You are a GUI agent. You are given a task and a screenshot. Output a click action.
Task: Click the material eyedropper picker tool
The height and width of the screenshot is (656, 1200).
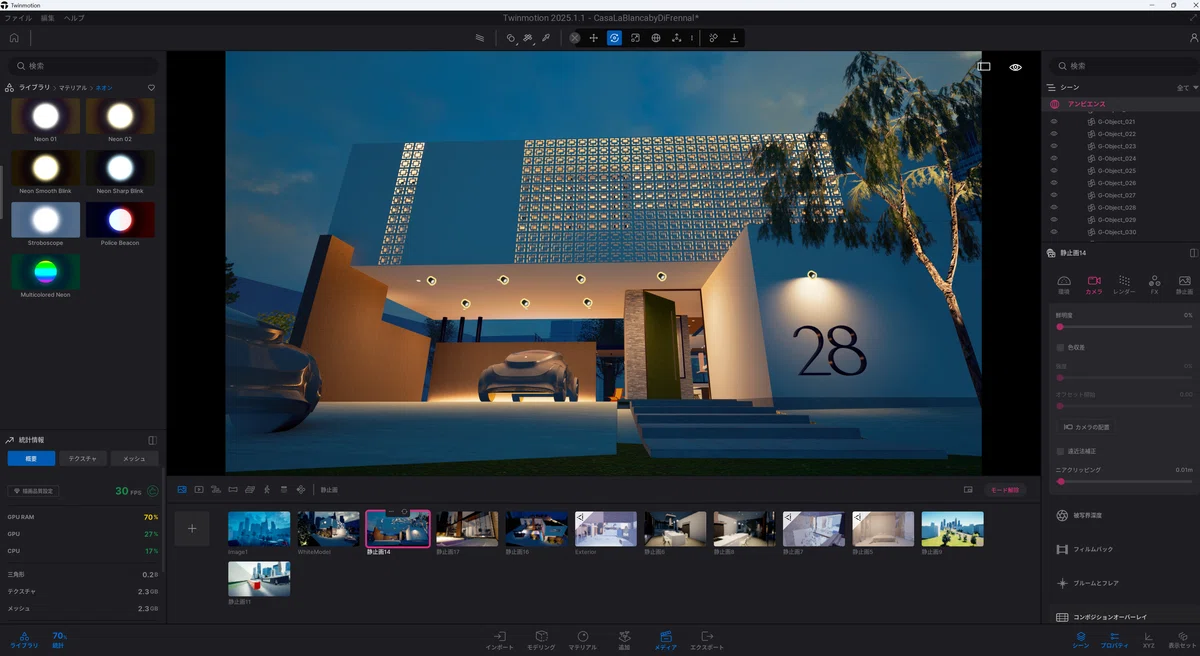click(546, 38)
